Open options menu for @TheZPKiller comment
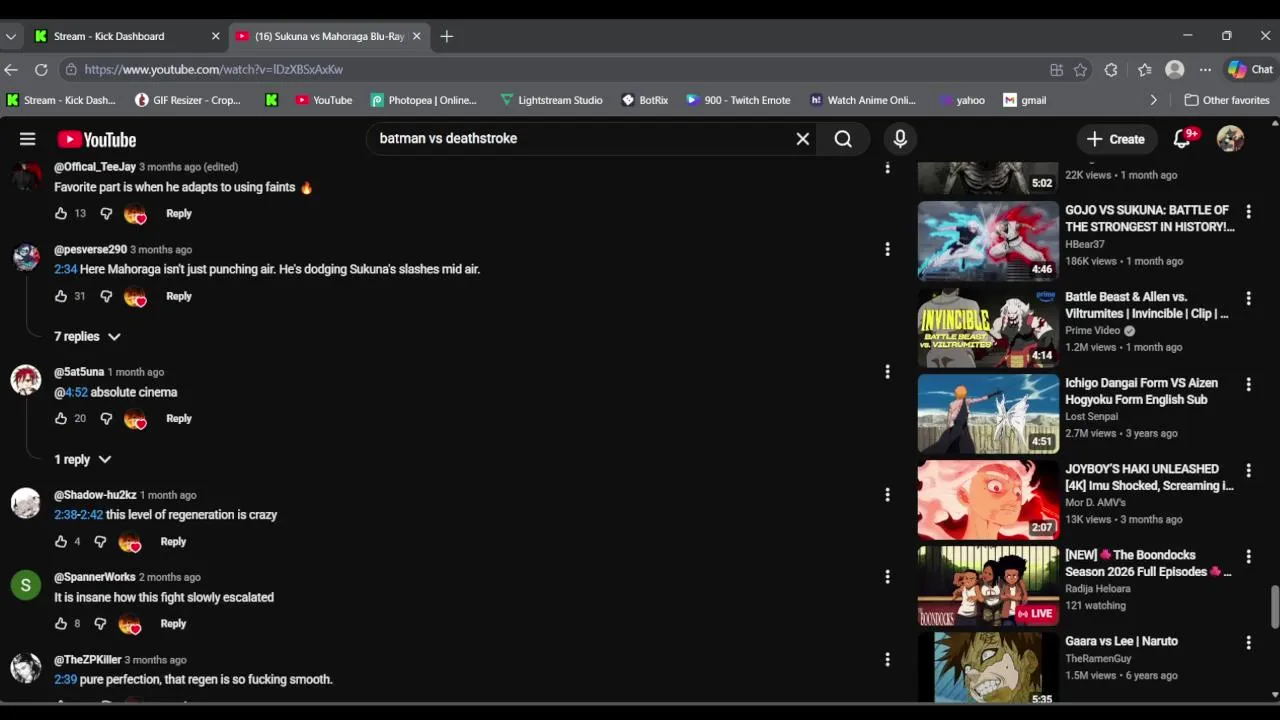 [x=887, y=660]
